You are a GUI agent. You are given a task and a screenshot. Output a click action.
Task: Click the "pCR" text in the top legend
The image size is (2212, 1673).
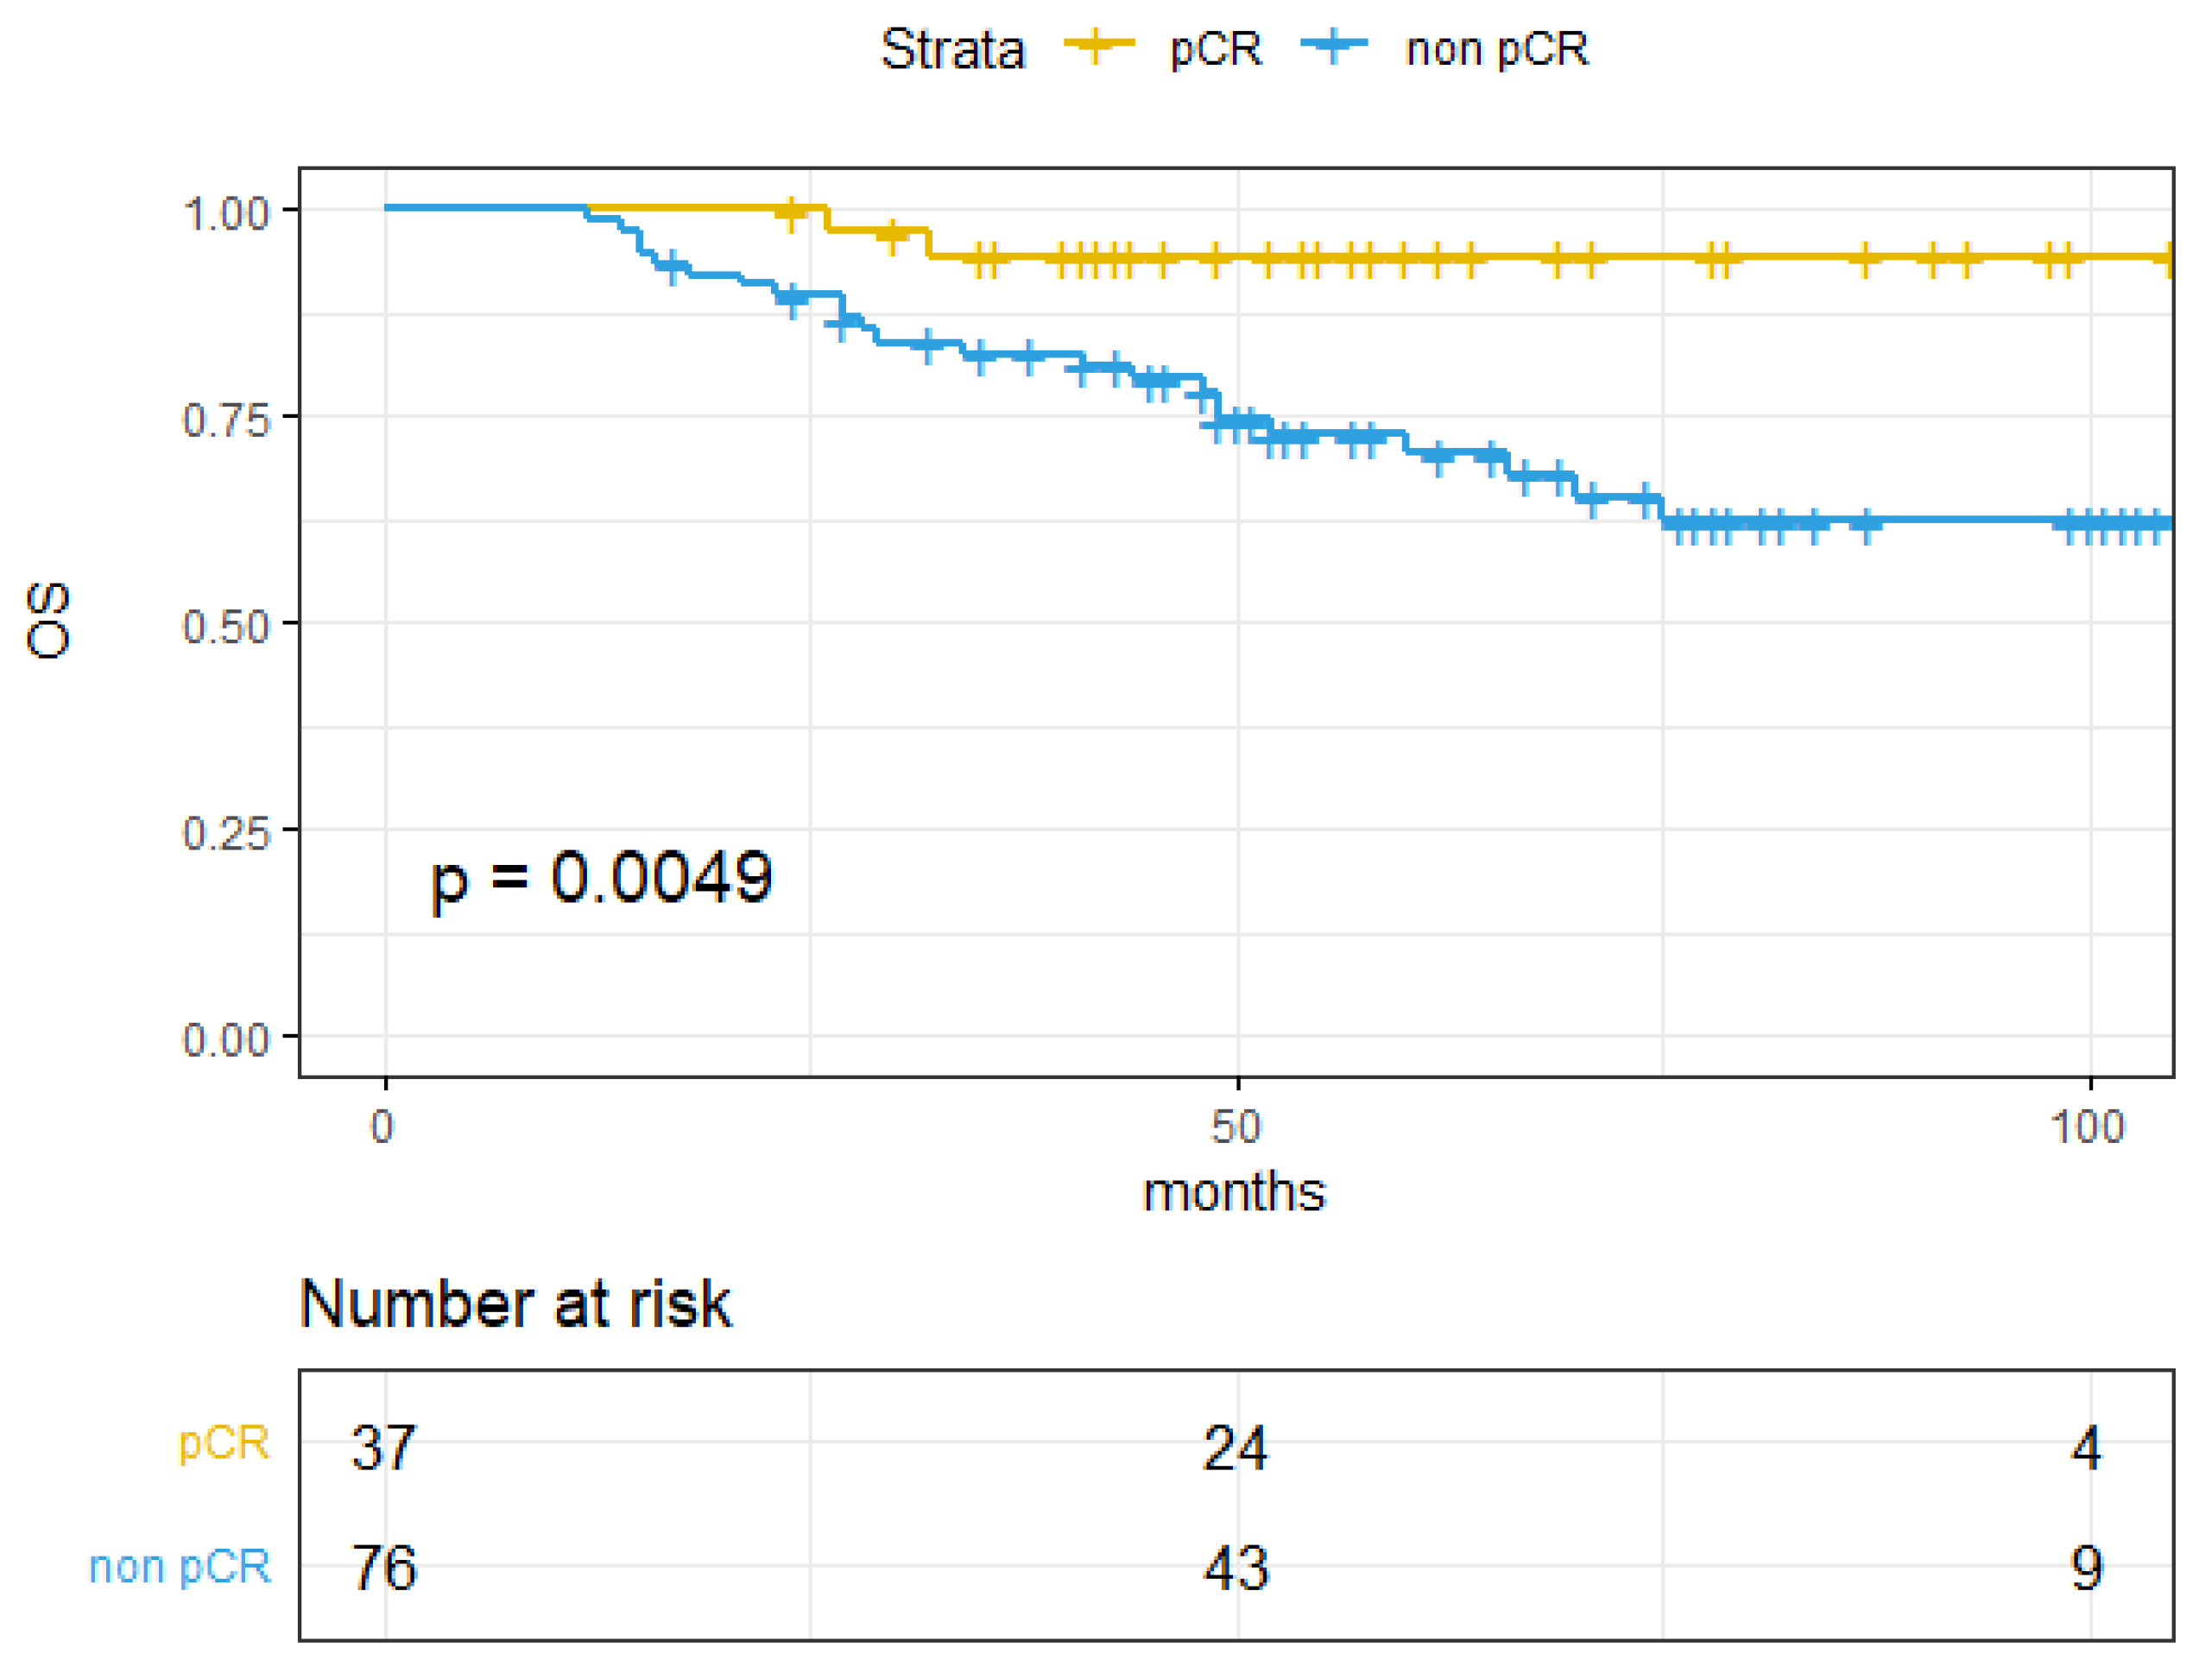(1216, 49)
